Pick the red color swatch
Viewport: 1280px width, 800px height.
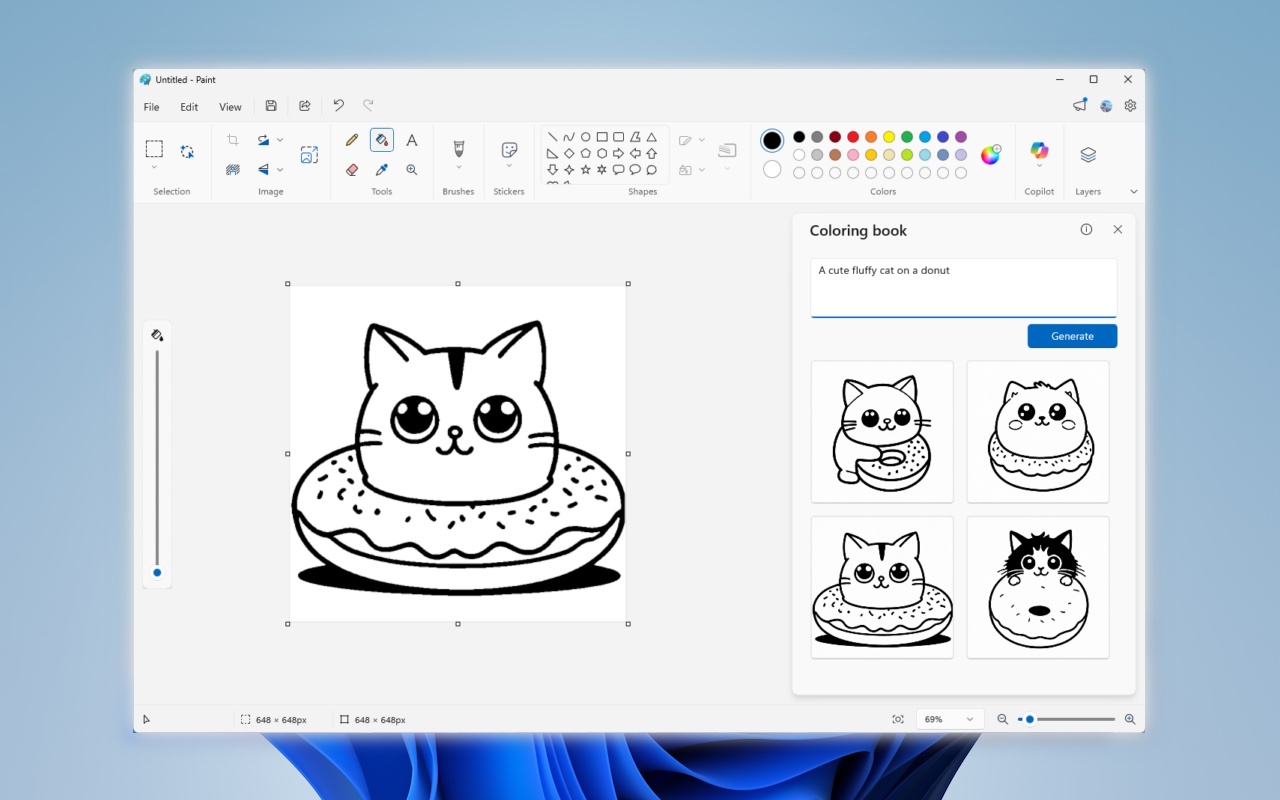[853, 137]
